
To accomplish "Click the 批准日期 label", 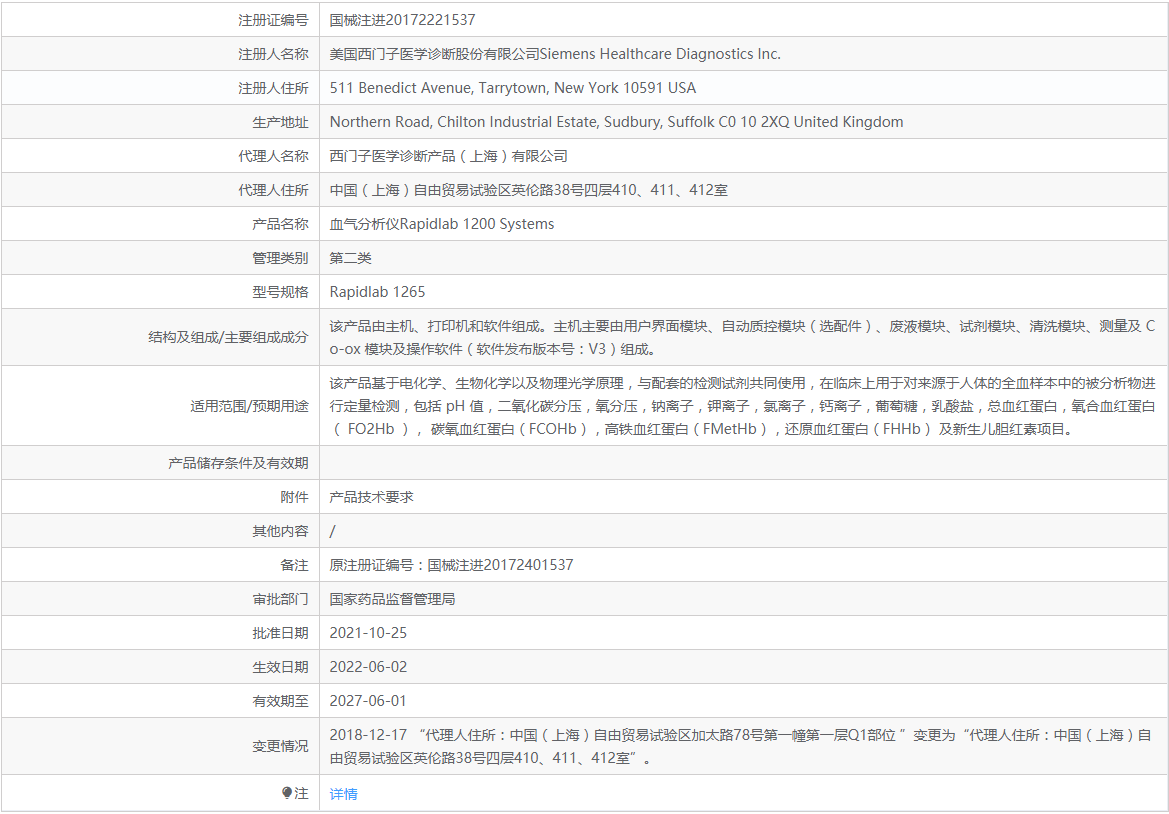I will pos(280,633).
